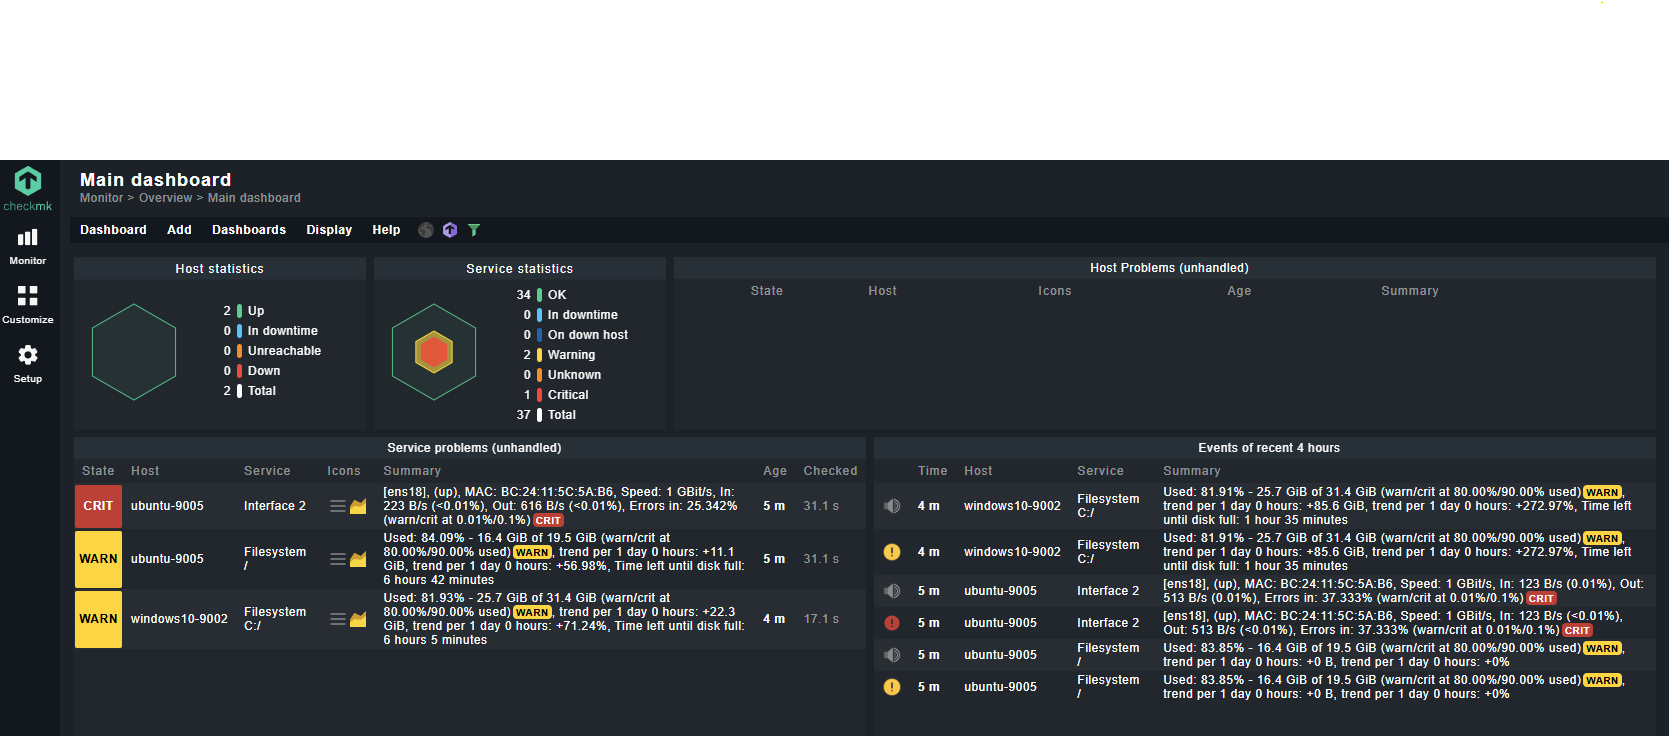This screenshot has width=1669, height=736.
Task: Click the Service statistics hexagon chart
Action: [434, 352]
